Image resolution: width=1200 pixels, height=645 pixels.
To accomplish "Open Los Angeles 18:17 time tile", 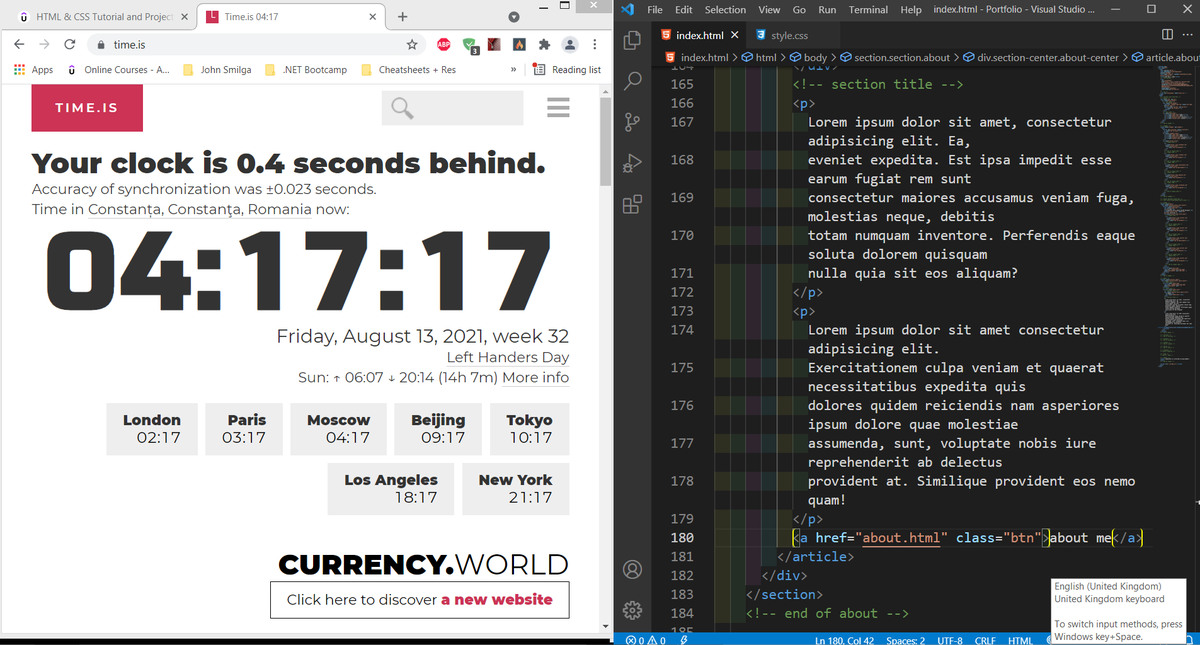I will click(391, 489).
